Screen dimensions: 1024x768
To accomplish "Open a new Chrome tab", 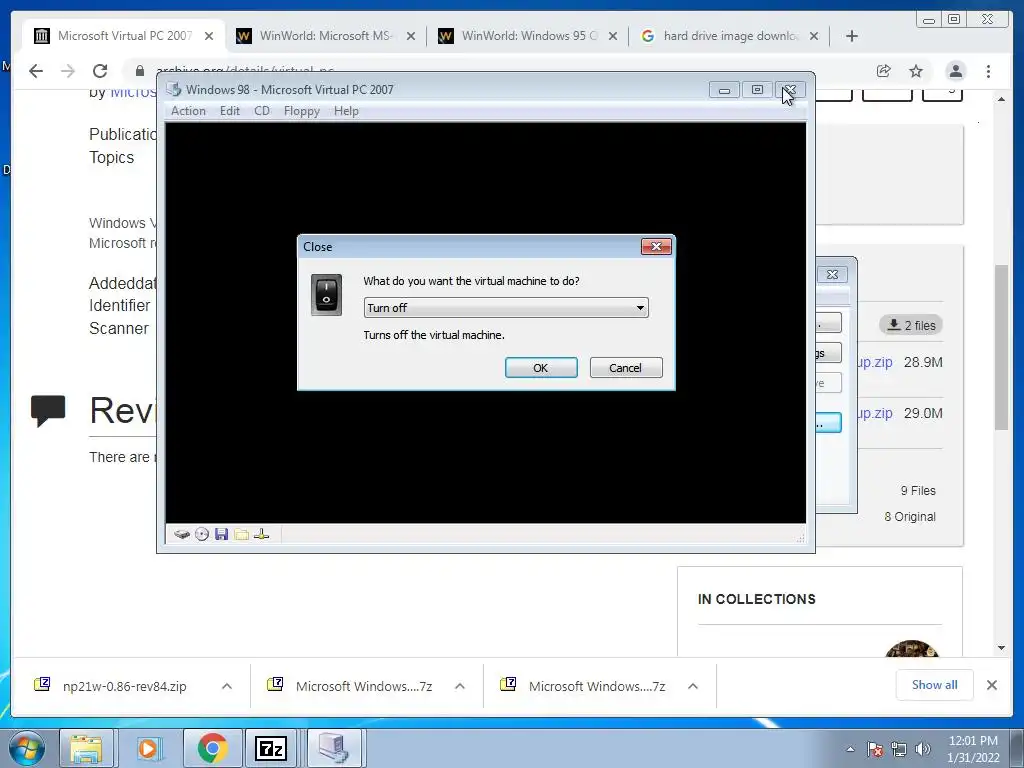I will tap(852, 36).
